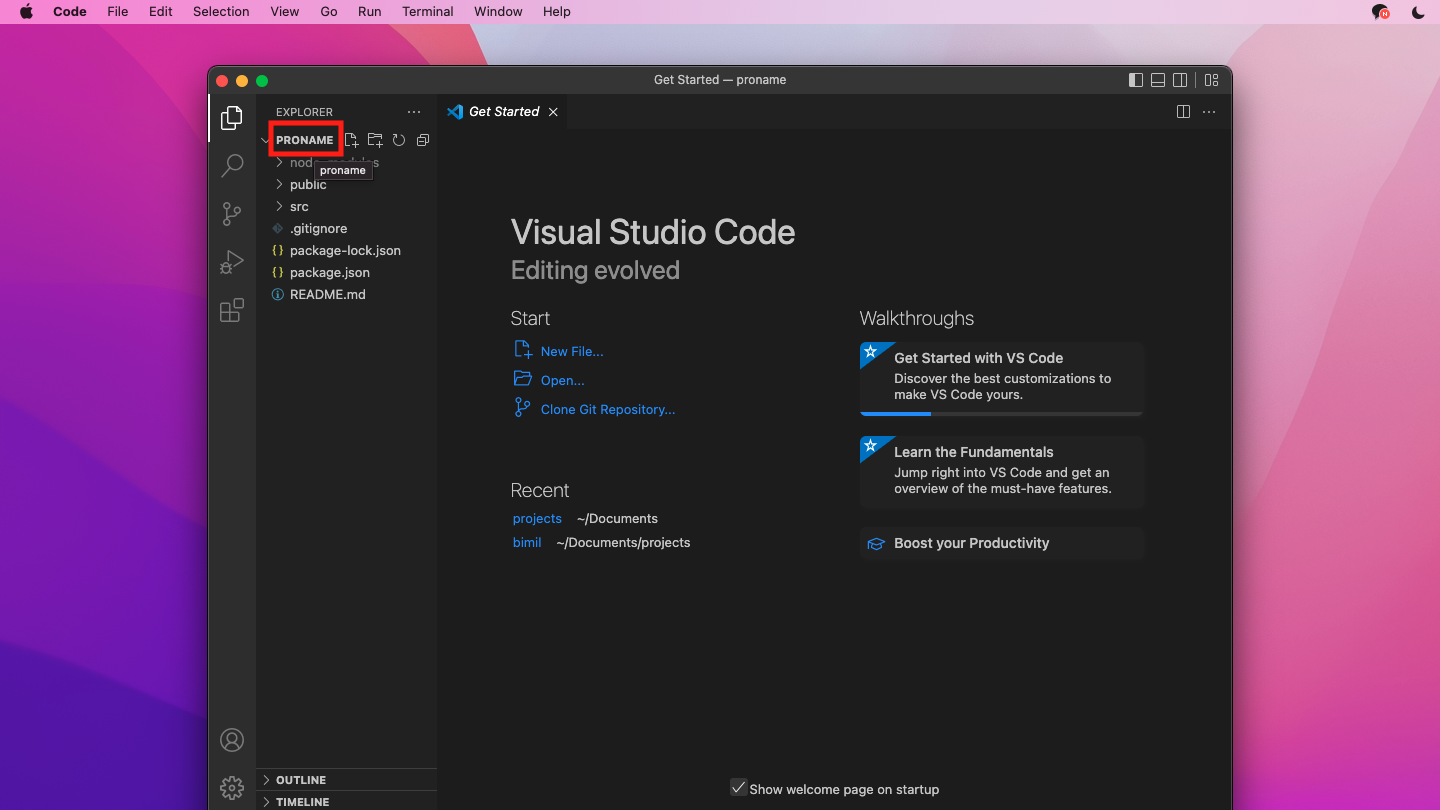Collapse all folders in Explorer

tap(423, 140)
